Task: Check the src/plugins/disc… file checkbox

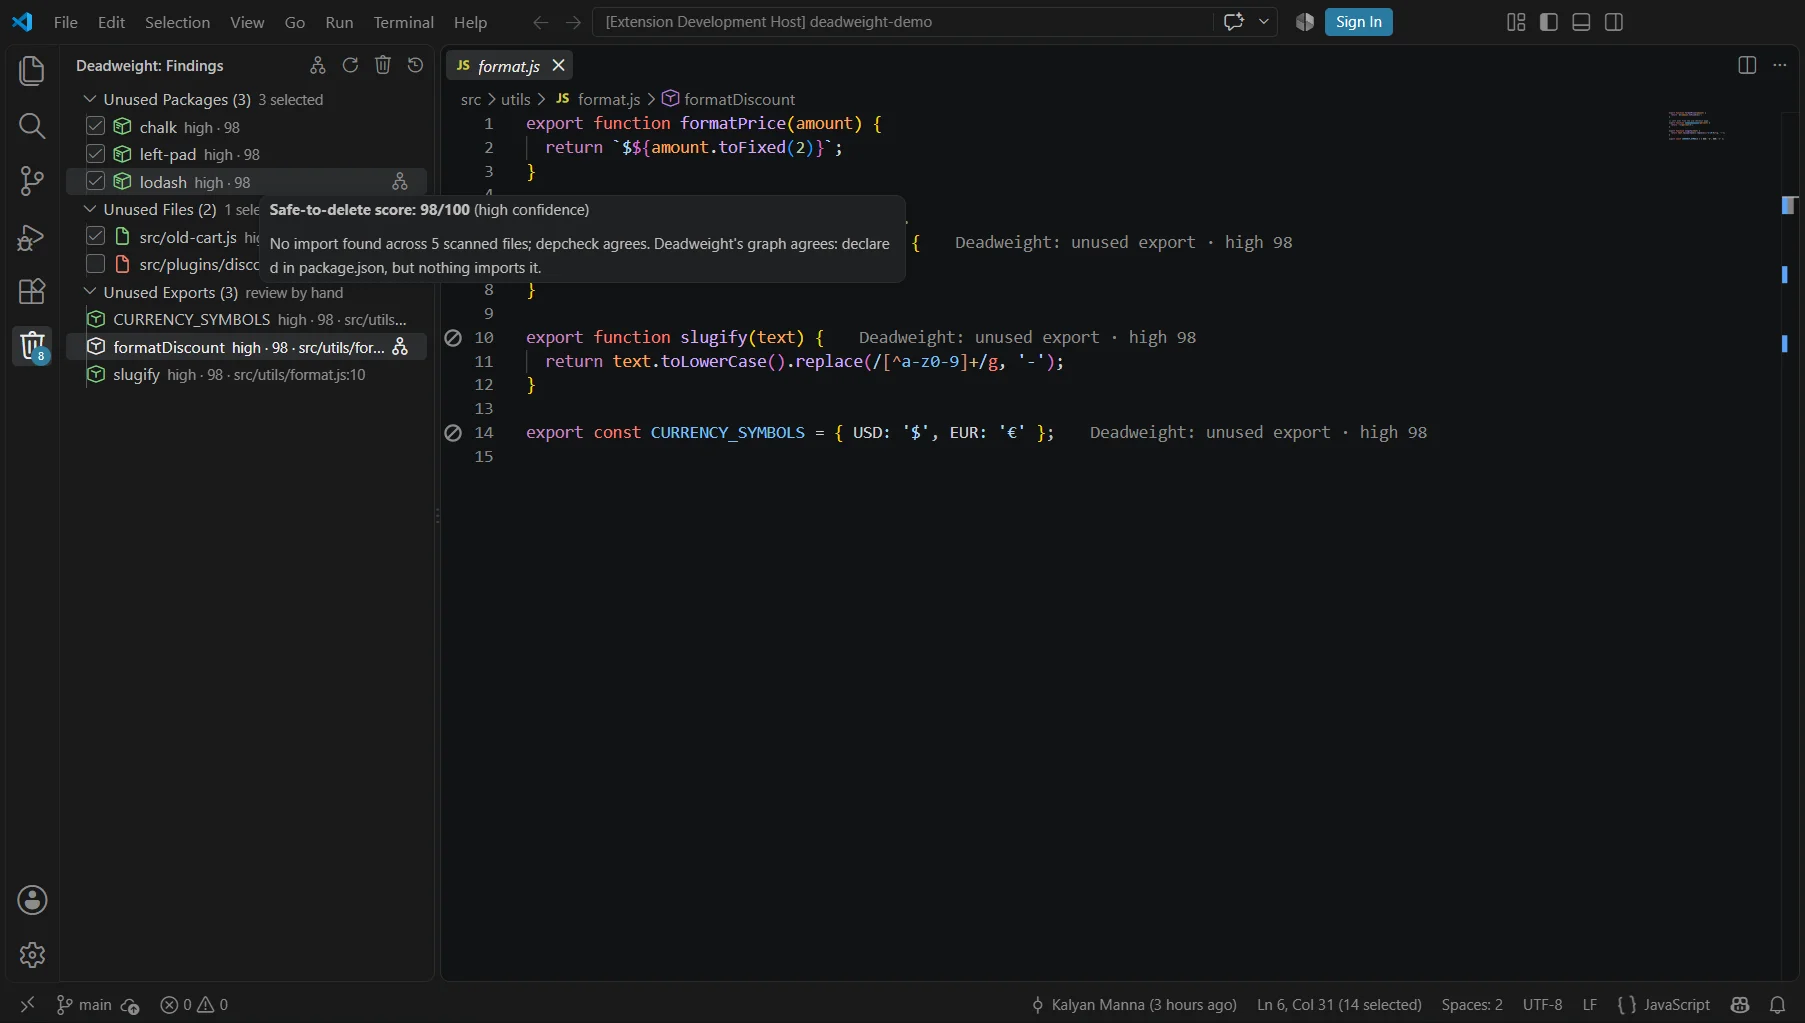Action: tap(95, 264)
